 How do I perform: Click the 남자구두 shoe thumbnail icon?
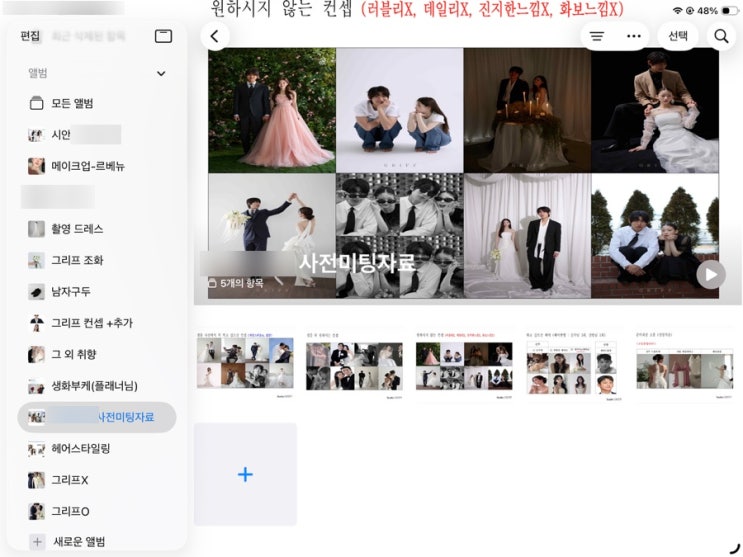[x=36, y=292]
